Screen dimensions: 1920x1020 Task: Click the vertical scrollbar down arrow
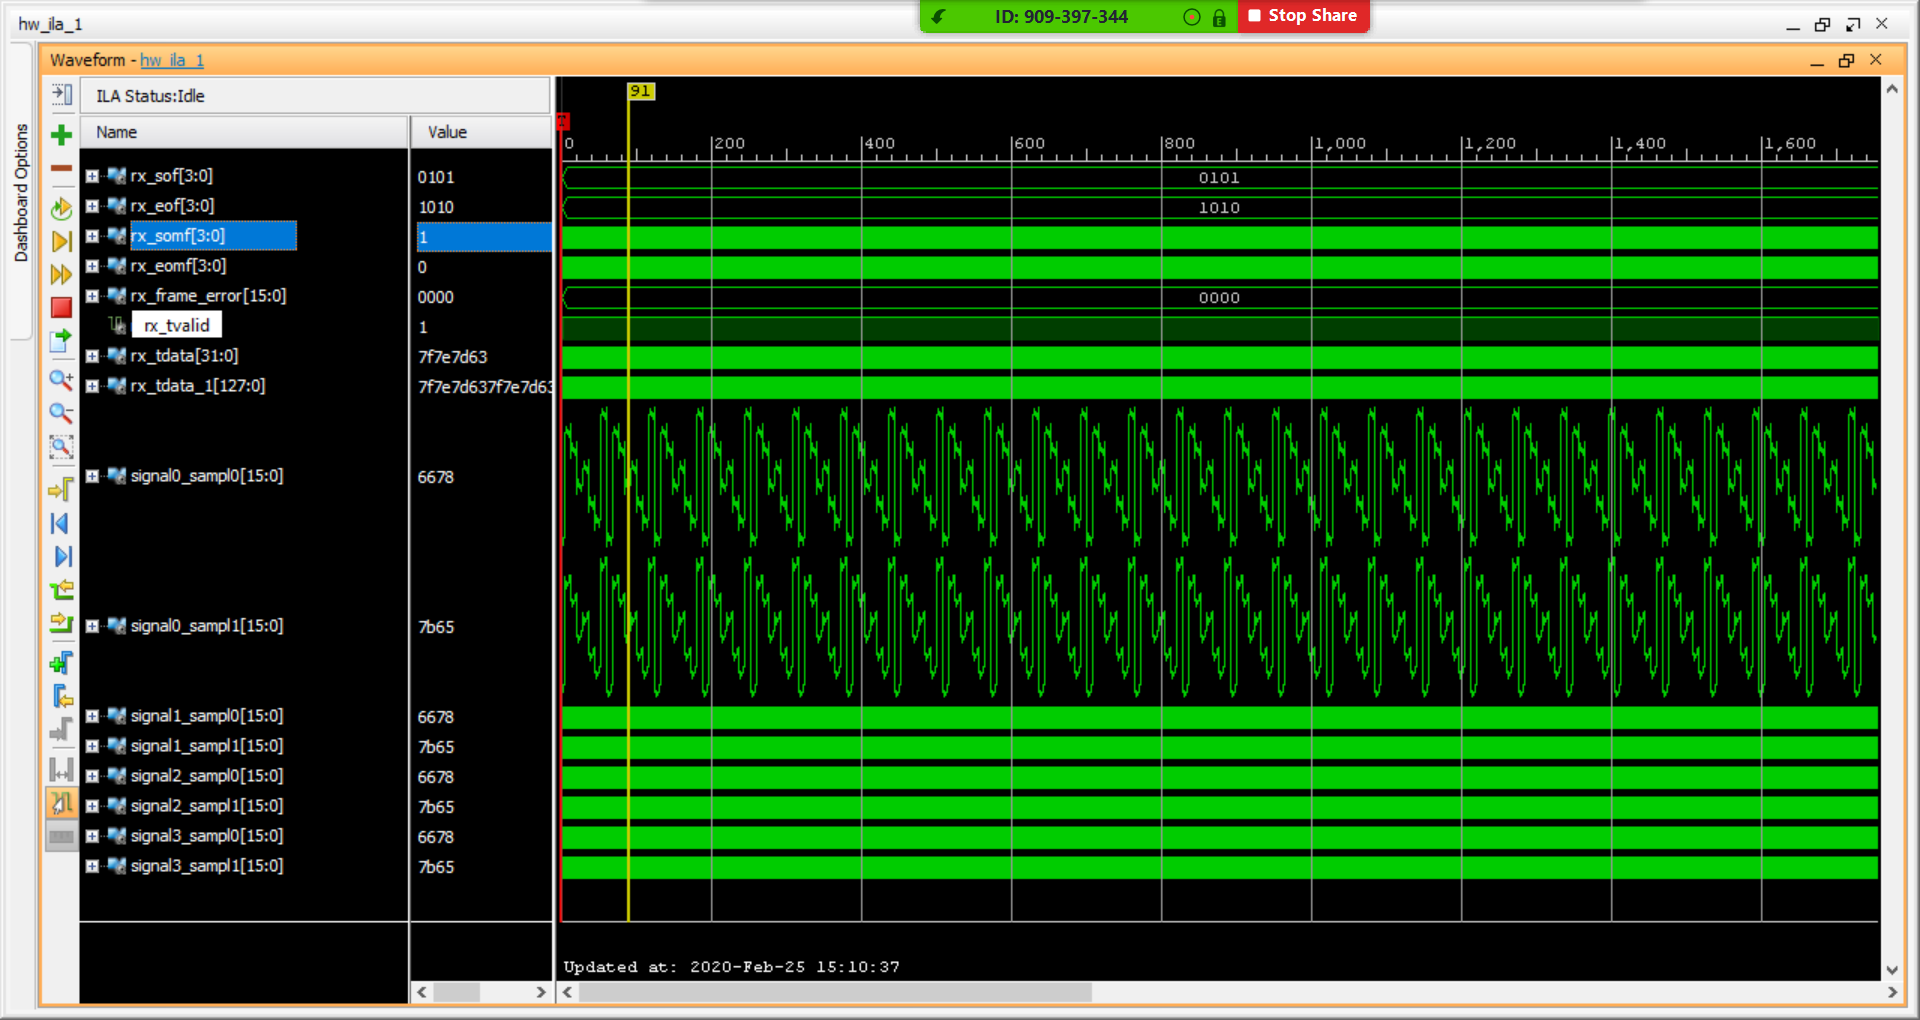pyautogui.click(x=1892, y=970)
